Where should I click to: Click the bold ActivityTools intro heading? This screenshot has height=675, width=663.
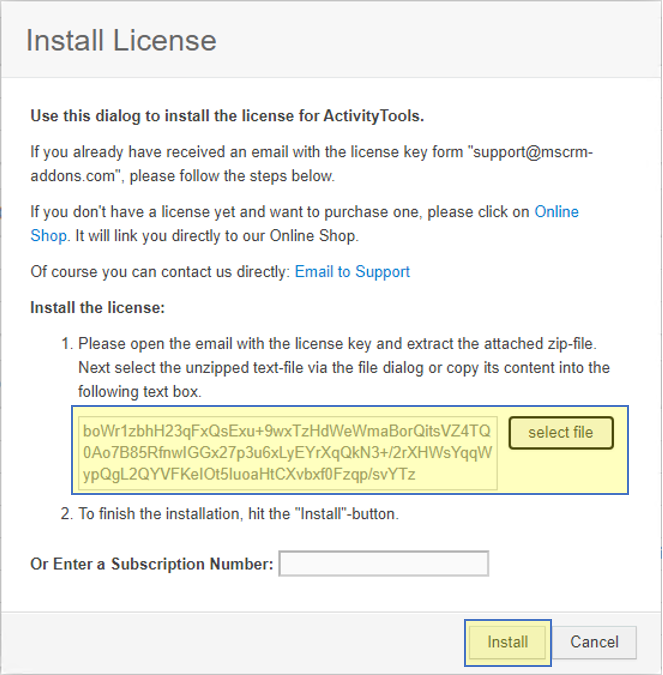click(x=228, y=116)
